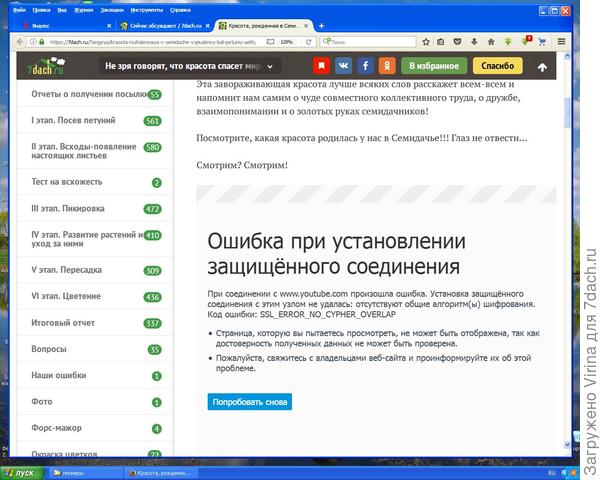Go to the home page icon
The image size is (600, 480).
click(491, 42)
